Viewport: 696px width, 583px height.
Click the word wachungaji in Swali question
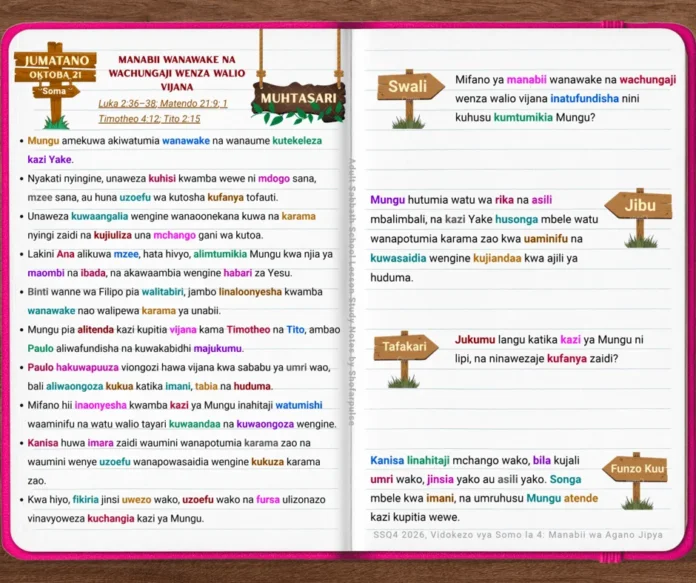(x=648, y=80)
